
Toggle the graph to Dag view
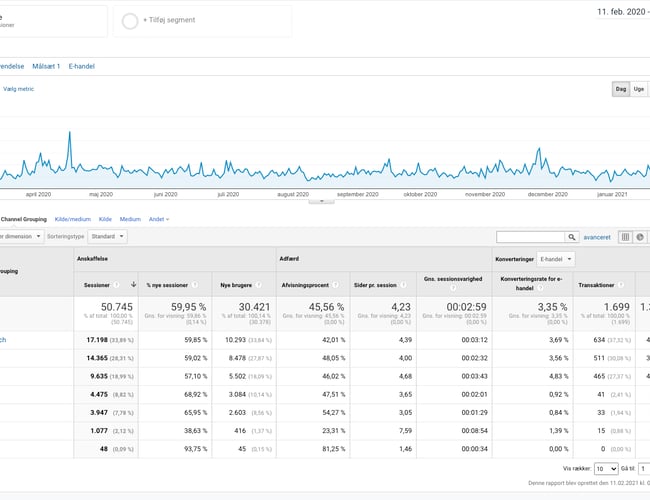point(621,89)
